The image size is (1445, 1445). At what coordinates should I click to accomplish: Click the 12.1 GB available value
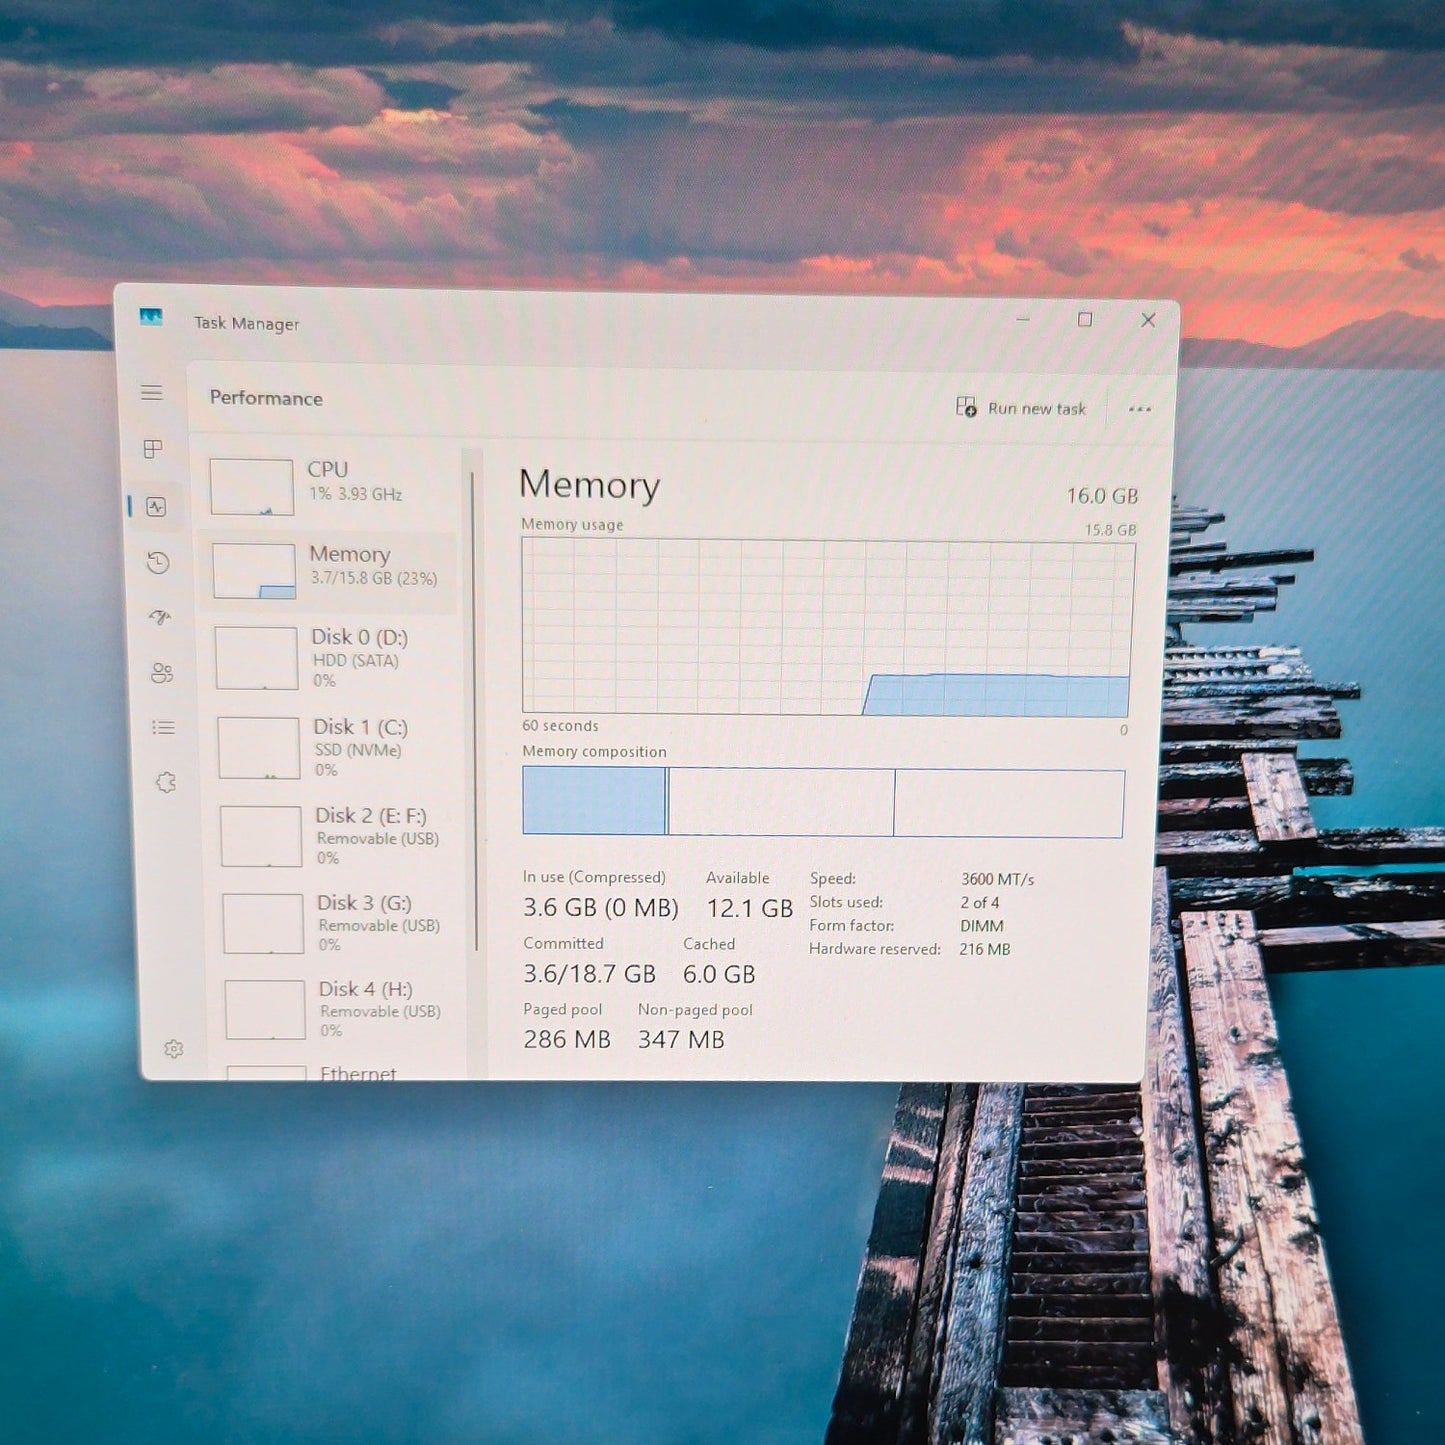[x=750, y=908]
